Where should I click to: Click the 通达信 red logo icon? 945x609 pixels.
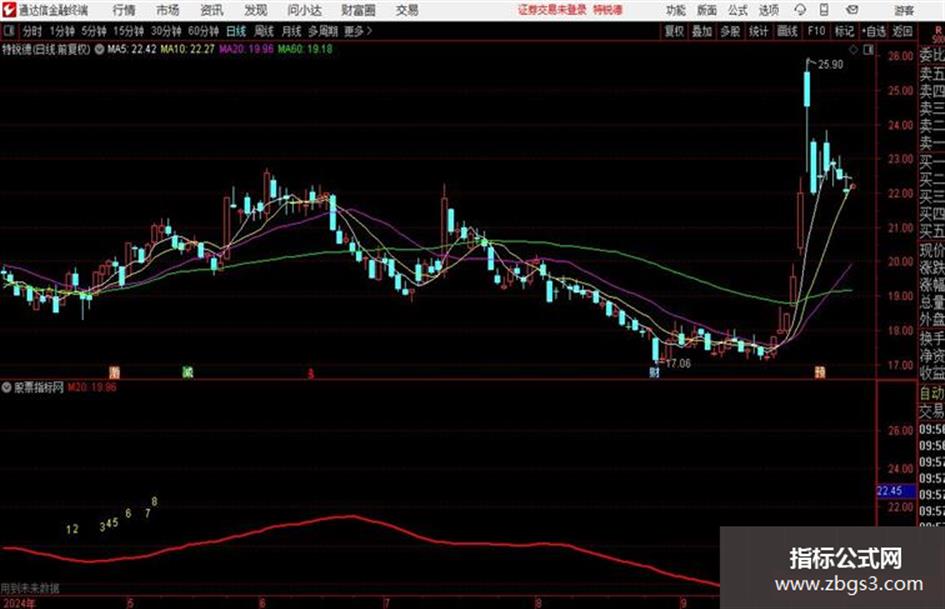[x=9, y=10]
